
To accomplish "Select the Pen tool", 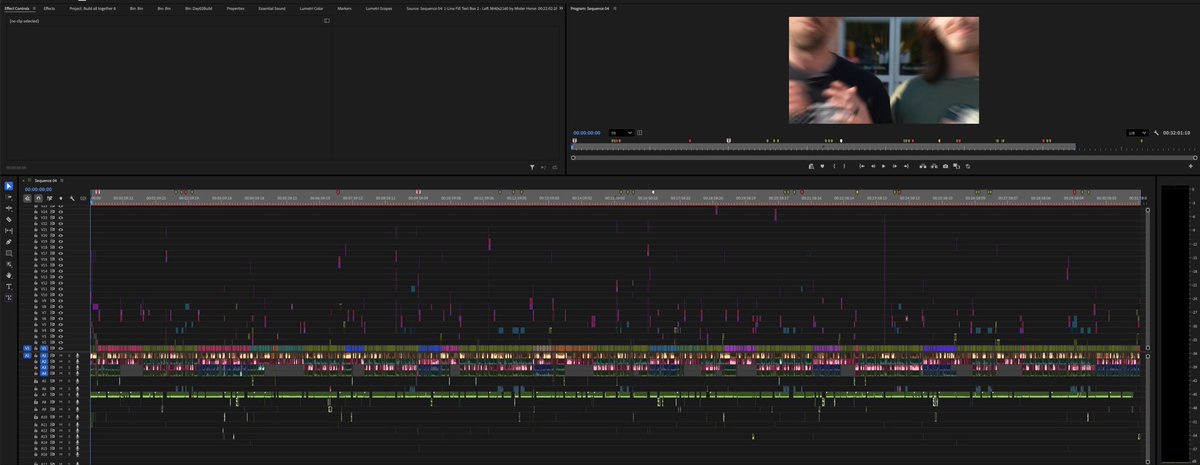I will 8,242.
